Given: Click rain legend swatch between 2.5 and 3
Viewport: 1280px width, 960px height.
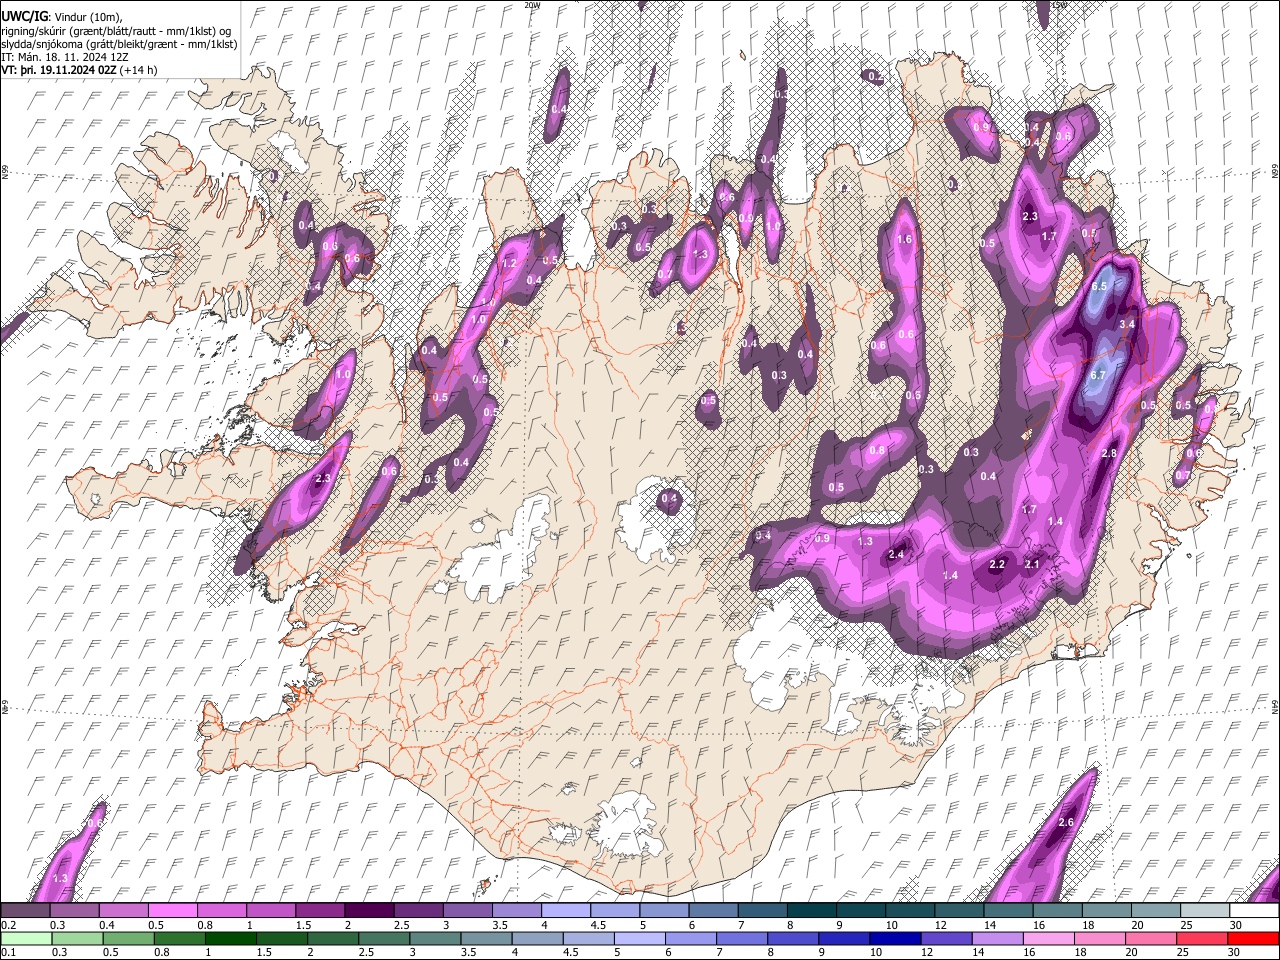Looking at the screenshot, I should [384, 938].
